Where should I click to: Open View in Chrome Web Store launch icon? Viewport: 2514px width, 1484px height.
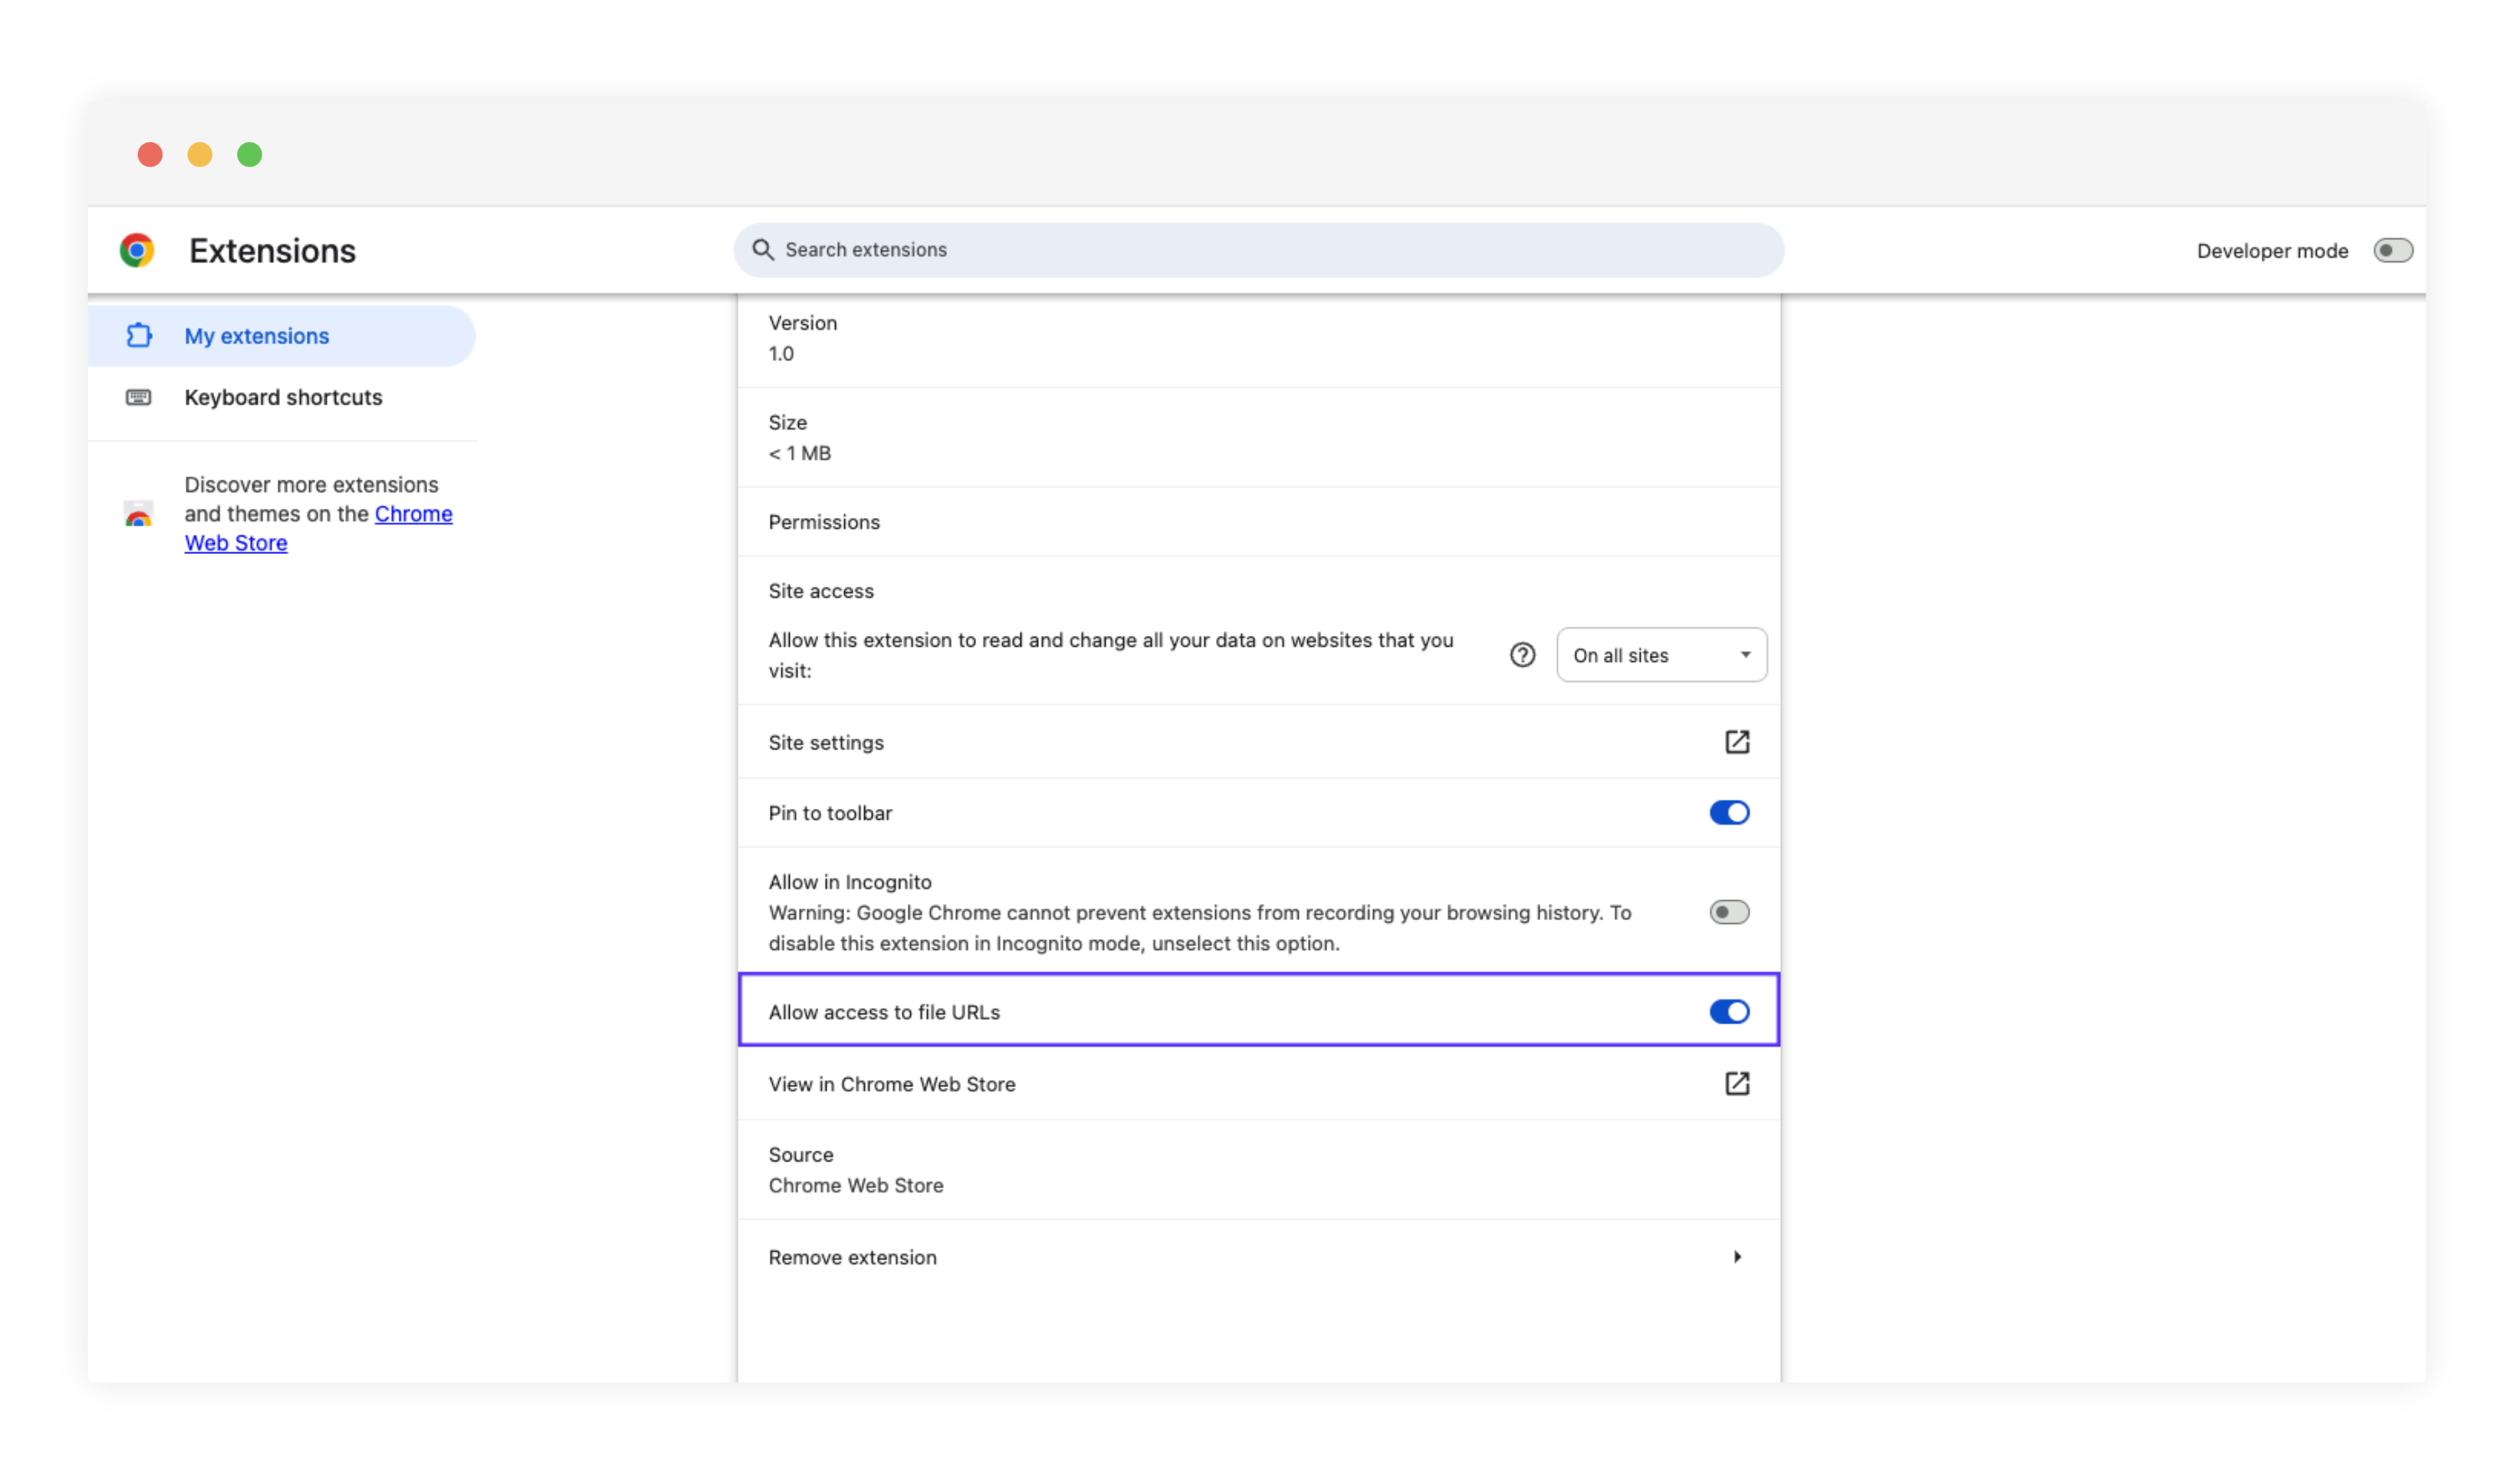(x=1737, y=1084)
